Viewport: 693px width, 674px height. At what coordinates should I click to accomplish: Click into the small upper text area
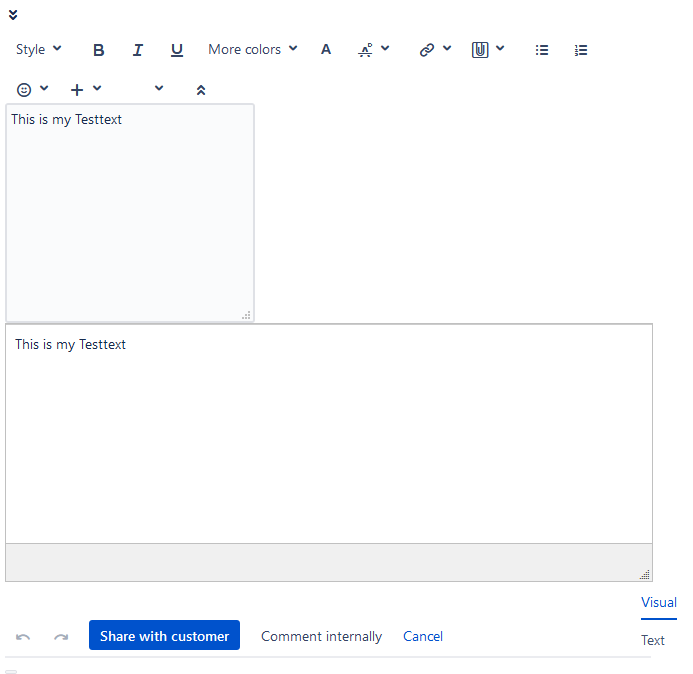pos(130,213)
